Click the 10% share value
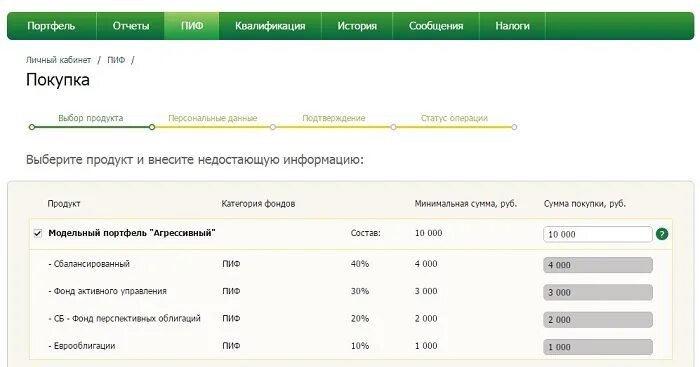This screenshot has height=367, width=700. coord(360,346)
